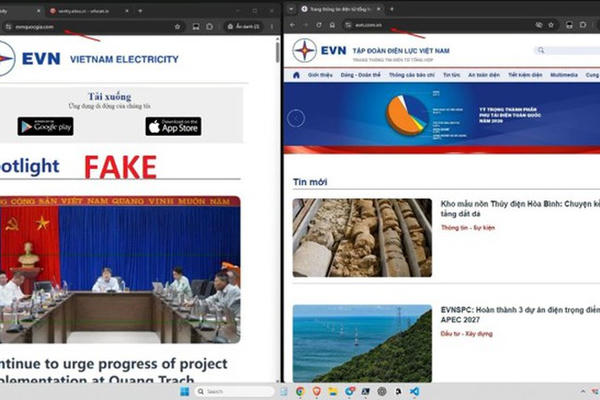The height and width of the screenshot is (400, 600).
Task: Open the Kho mẫu nõn Thủy điện Hòa Bình headline
Action: point(520,209)
